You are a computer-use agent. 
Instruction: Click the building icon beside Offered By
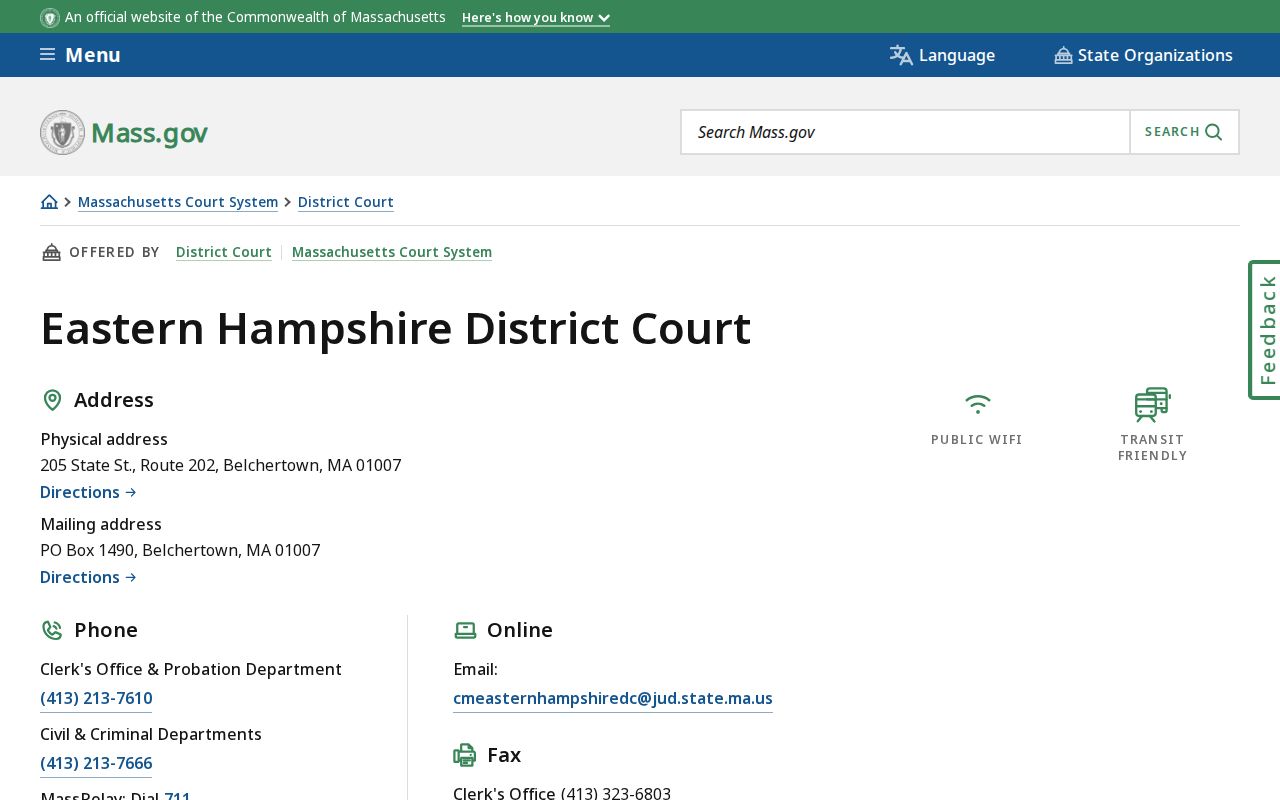51,252
